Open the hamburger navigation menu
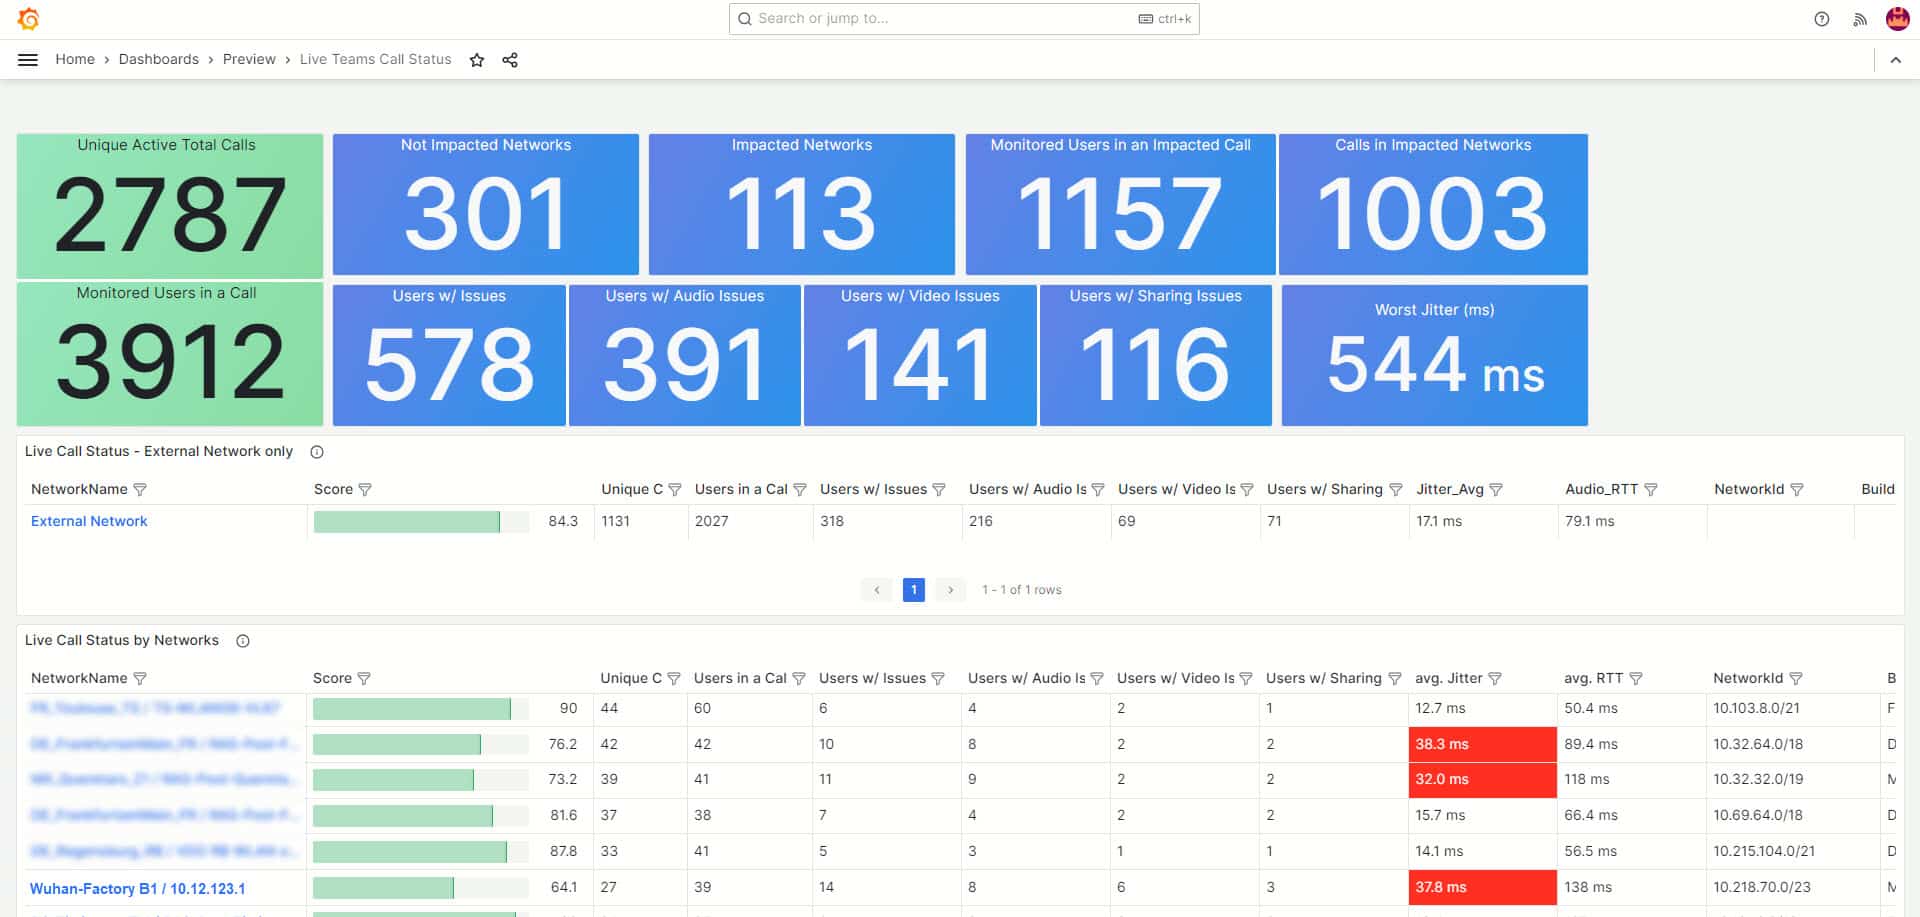This screenshot has width=1920, height=917. click(x=28, y=60)
